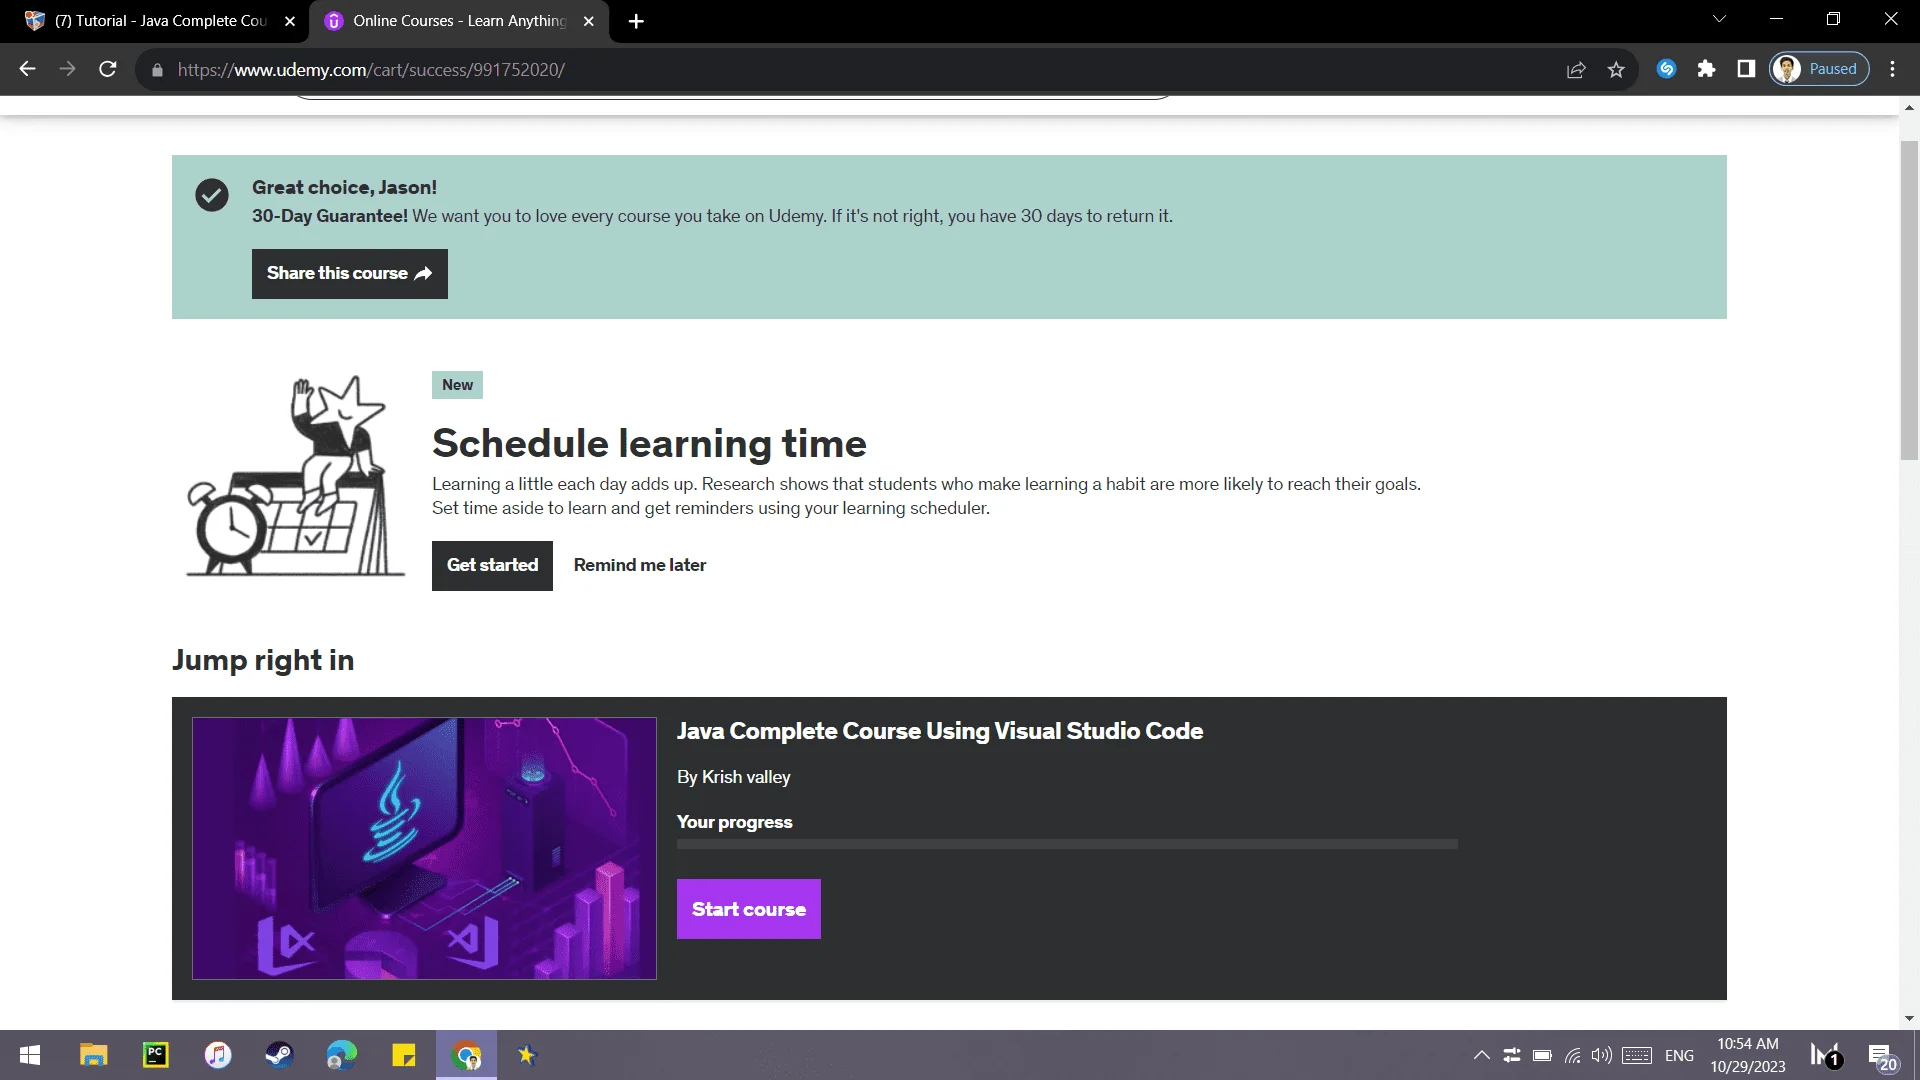Expand the tab search dropdown arrow
The image size is (1920, 1080).
click(1719, 19)
